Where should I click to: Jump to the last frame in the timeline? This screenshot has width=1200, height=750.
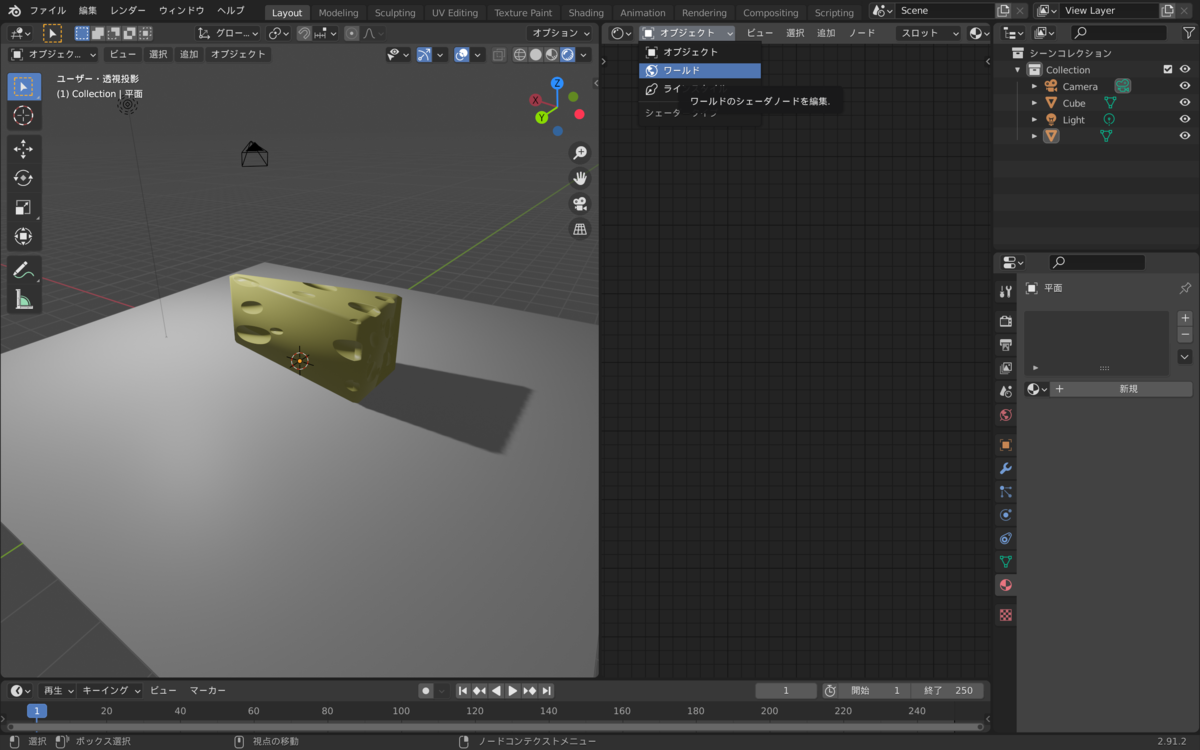click(547, 690)
